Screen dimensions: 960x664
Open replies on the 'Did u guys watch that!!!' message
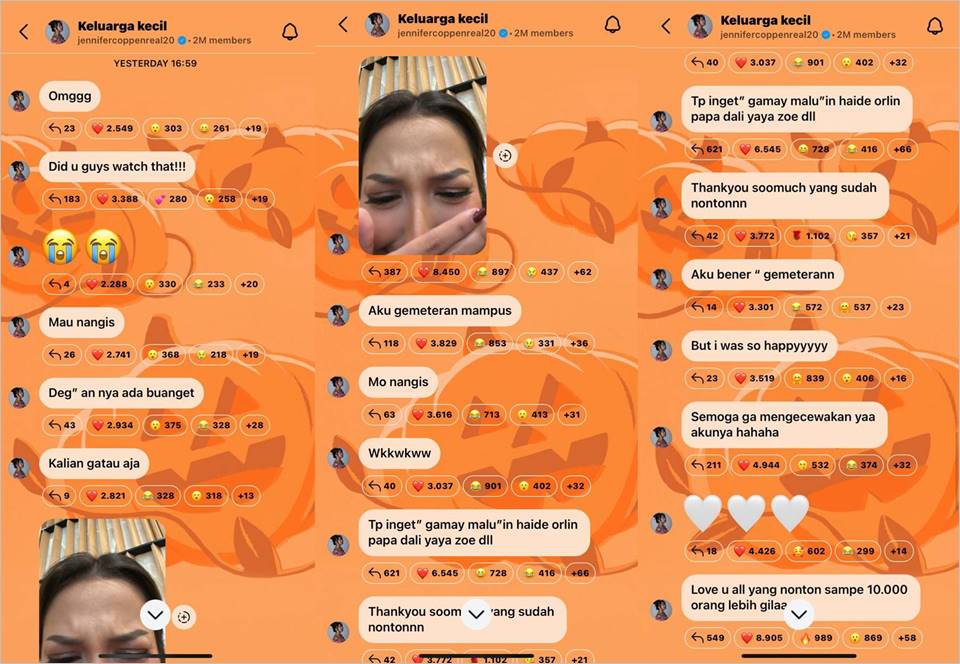tap(64, 199)
